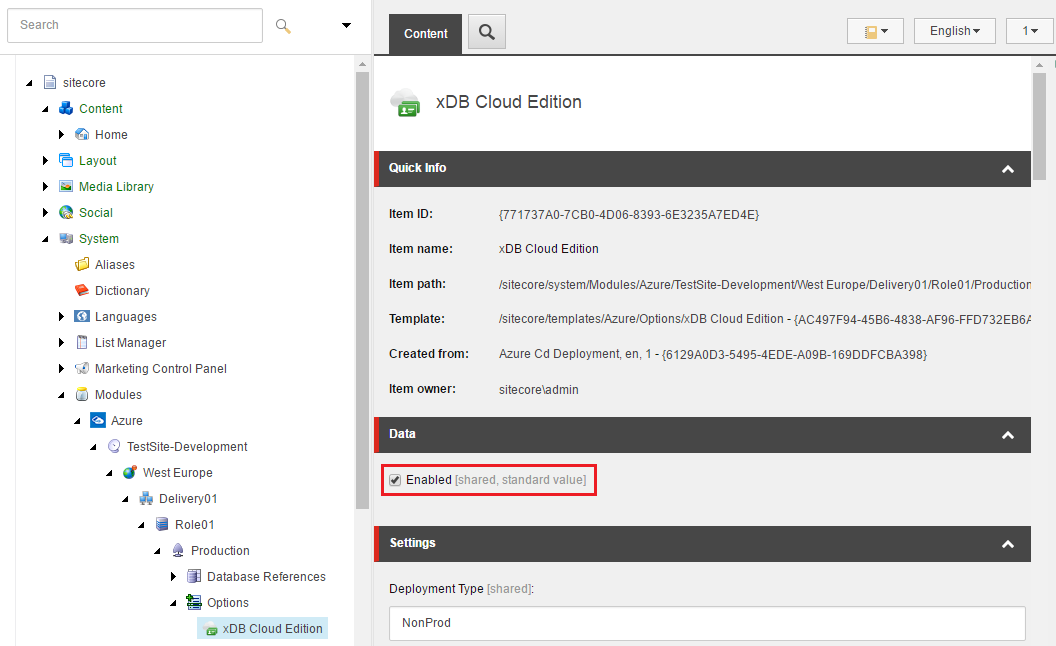The width and height of the screenshot is (1056, 646).
Task: Open the search tab with magnifier icon
Action: pos(487,32)
